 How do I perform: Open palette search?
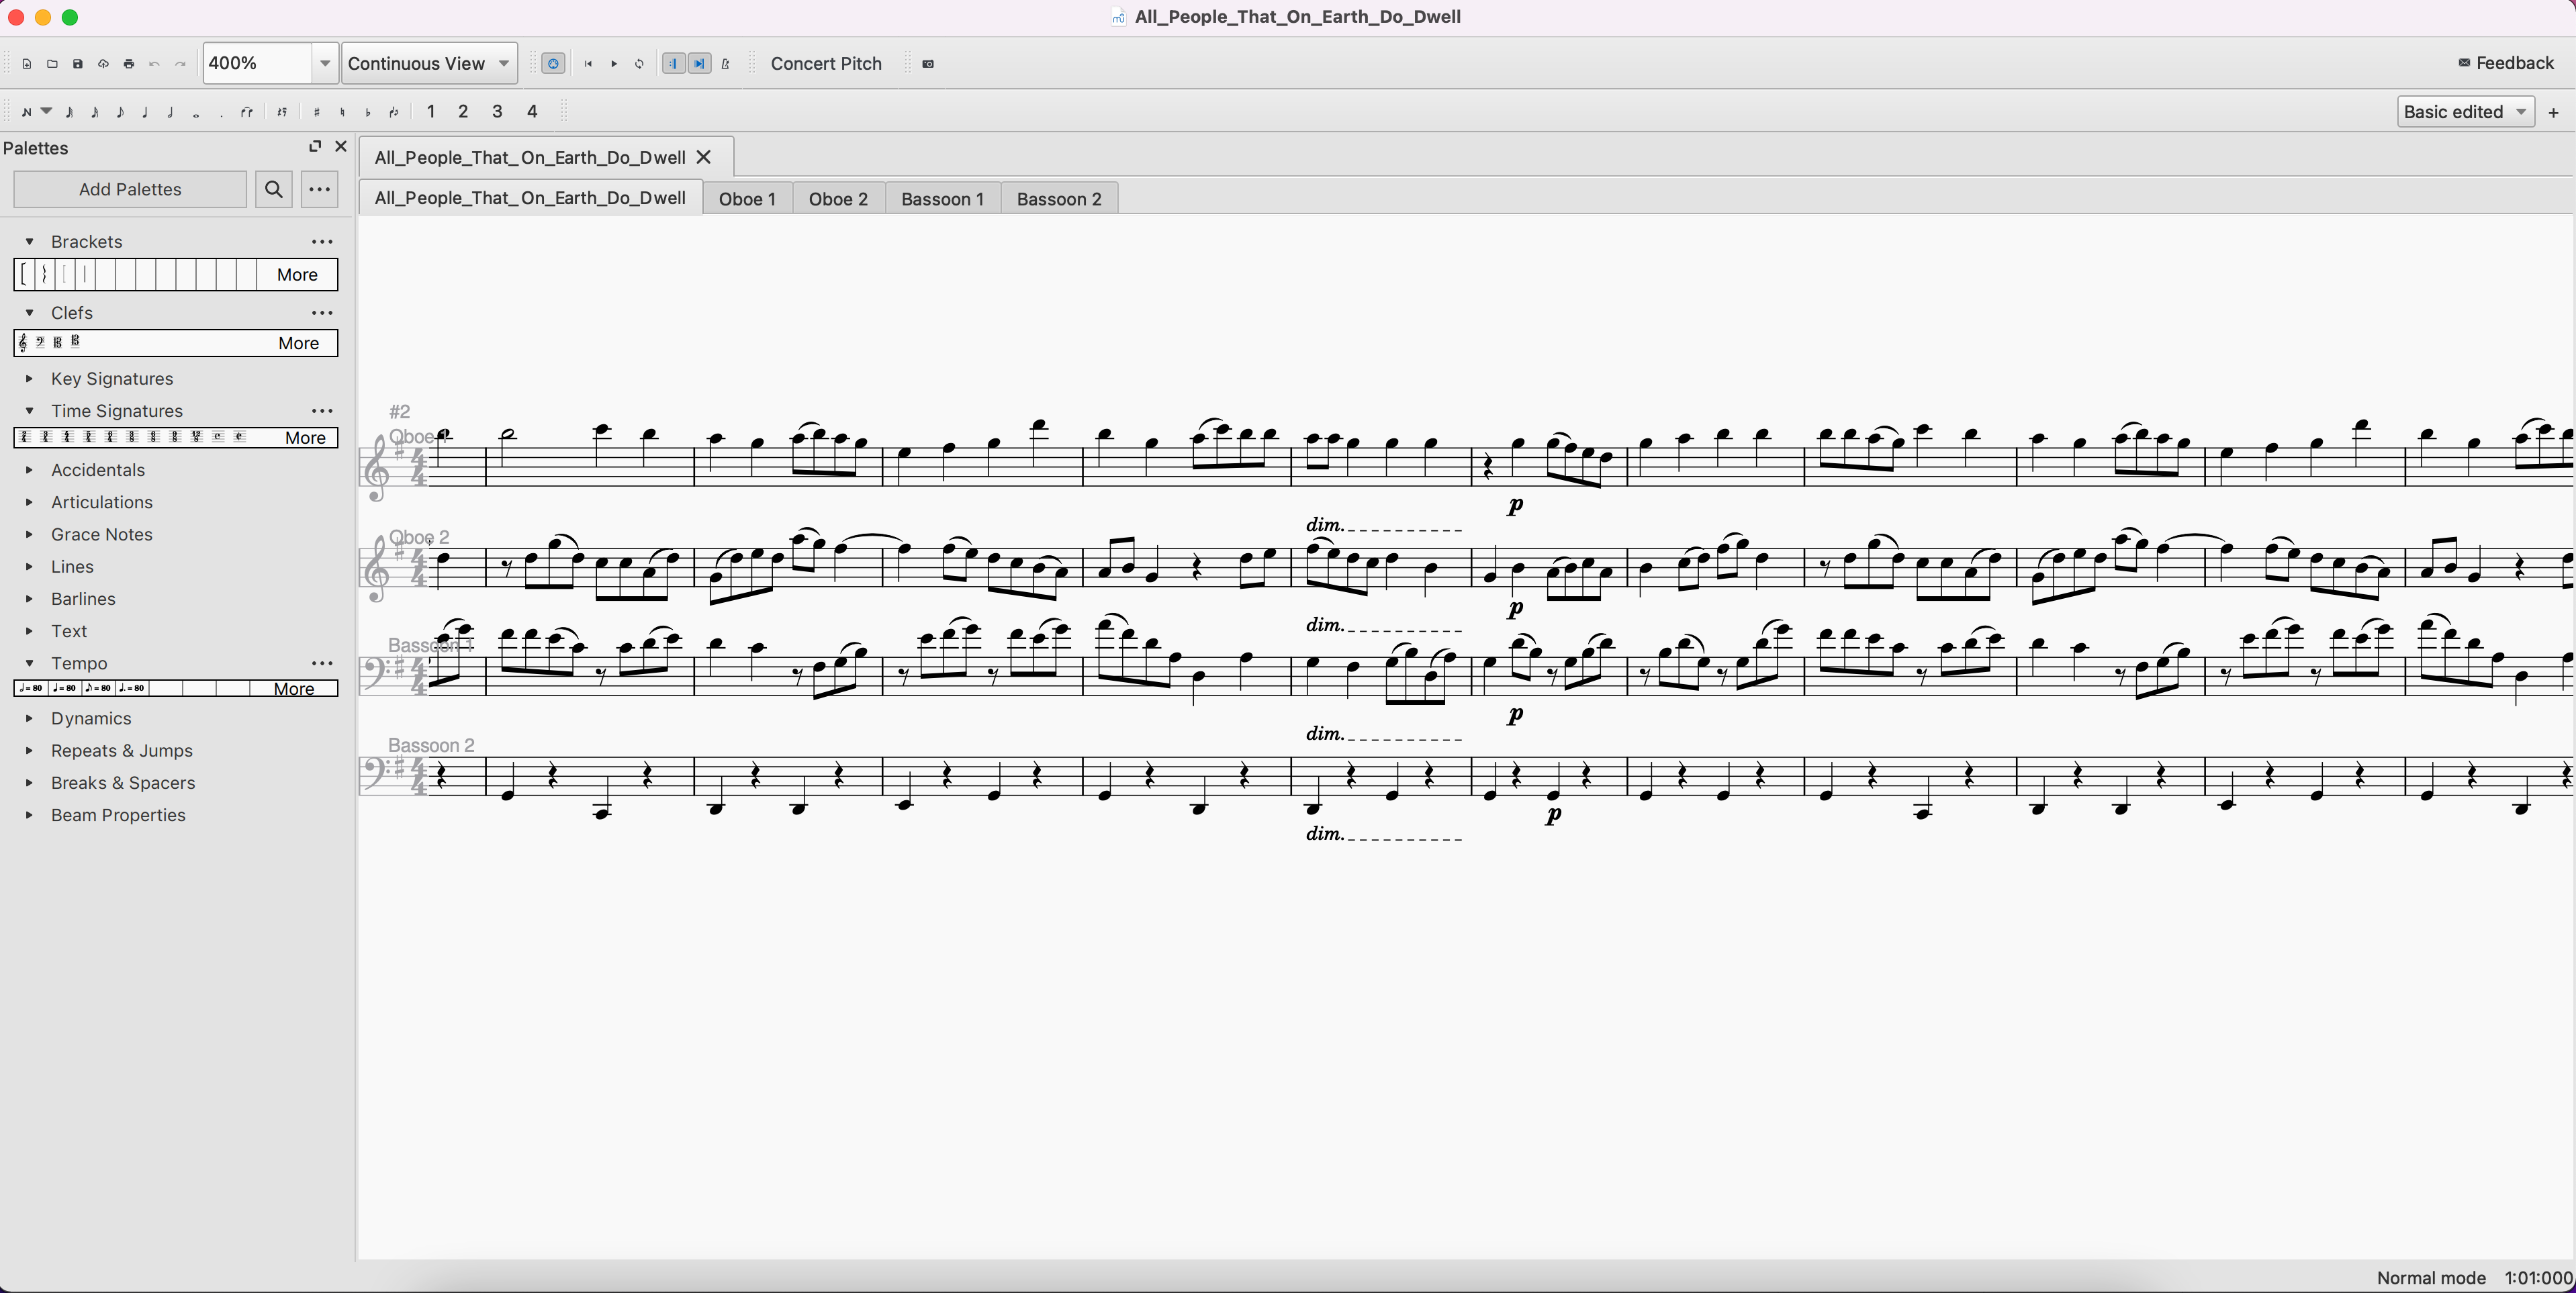(272, 189)
